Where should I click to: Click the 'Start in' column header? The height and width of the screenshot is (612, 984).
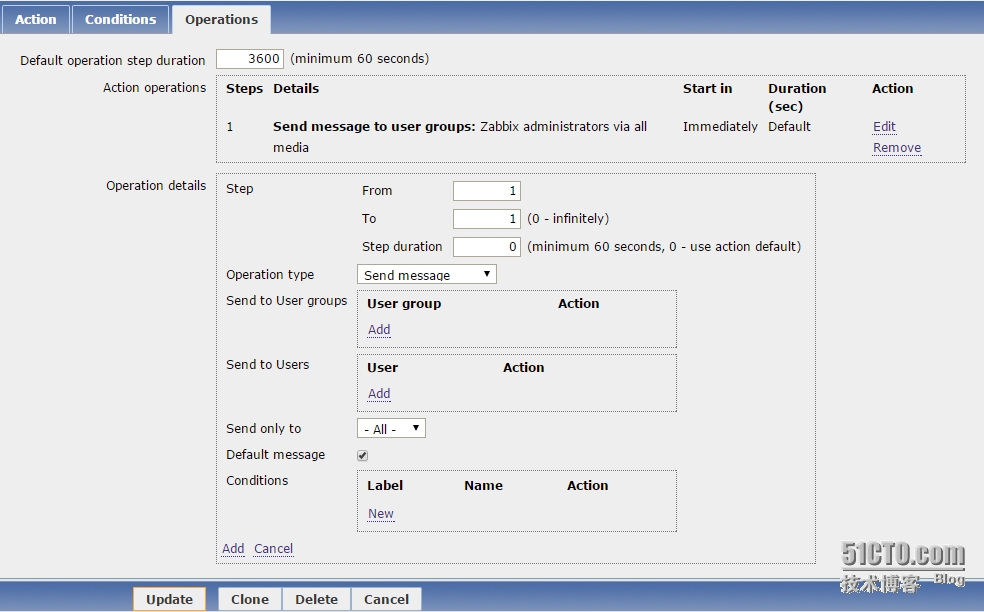(x=707, y=89)
